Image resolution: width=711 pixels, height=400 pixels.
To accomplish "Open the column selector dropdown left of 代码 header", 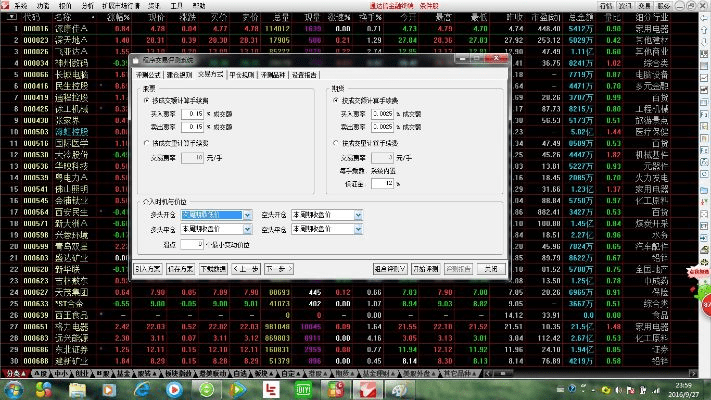I will (x=12, y=17).
